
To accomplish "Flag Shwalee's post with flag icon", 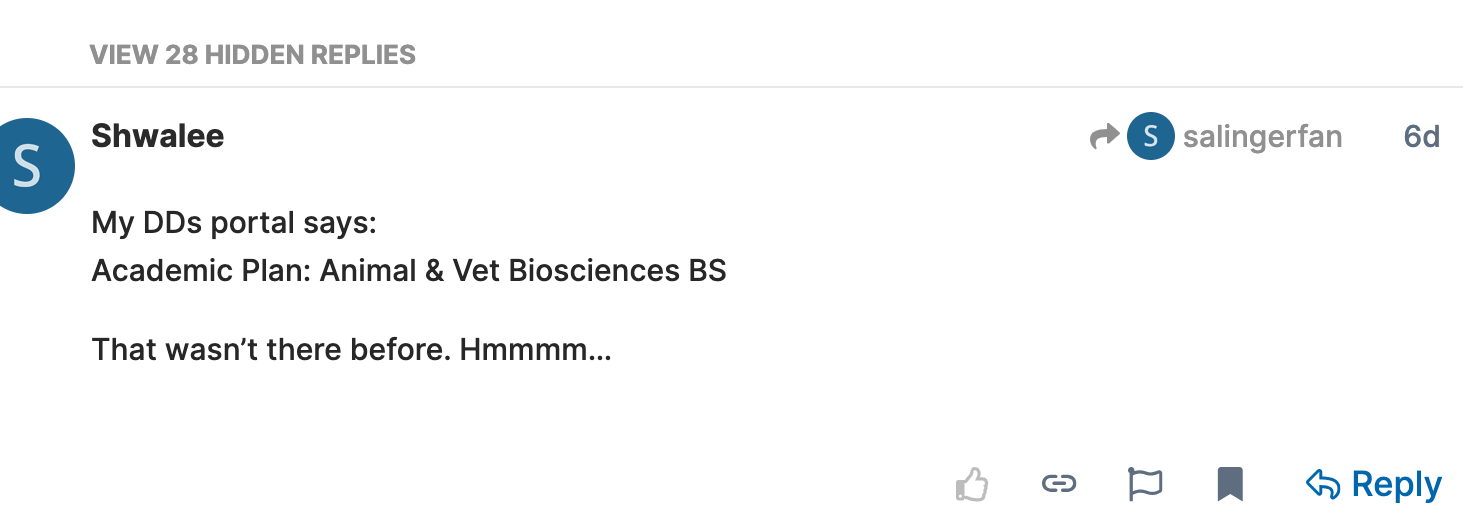I will tap(1144, 485).
